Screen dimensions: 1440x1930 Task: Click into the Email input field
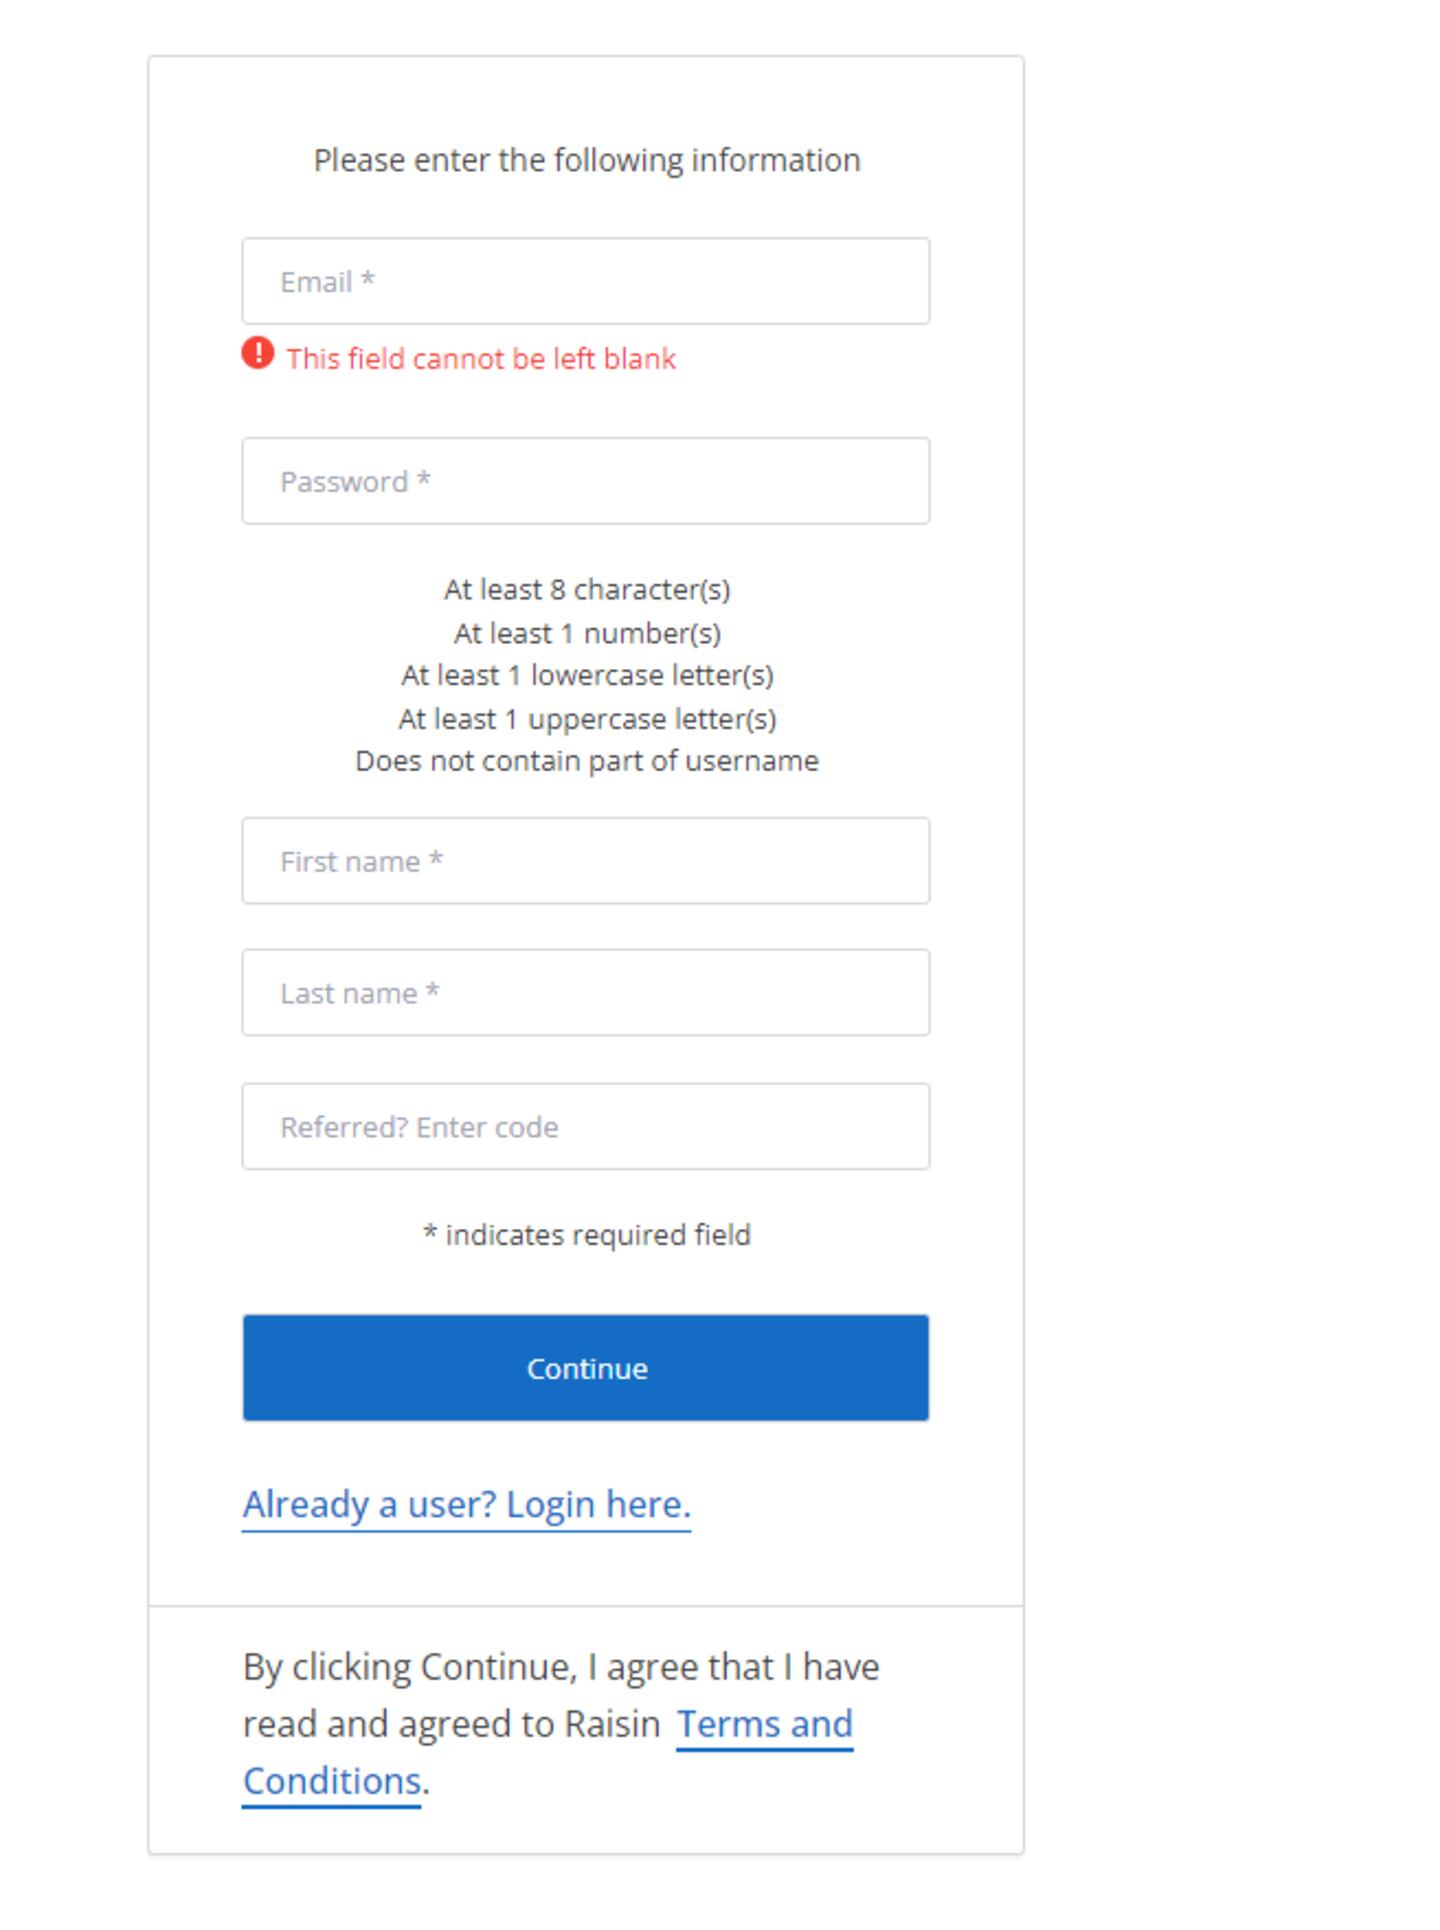pos(585,281)
